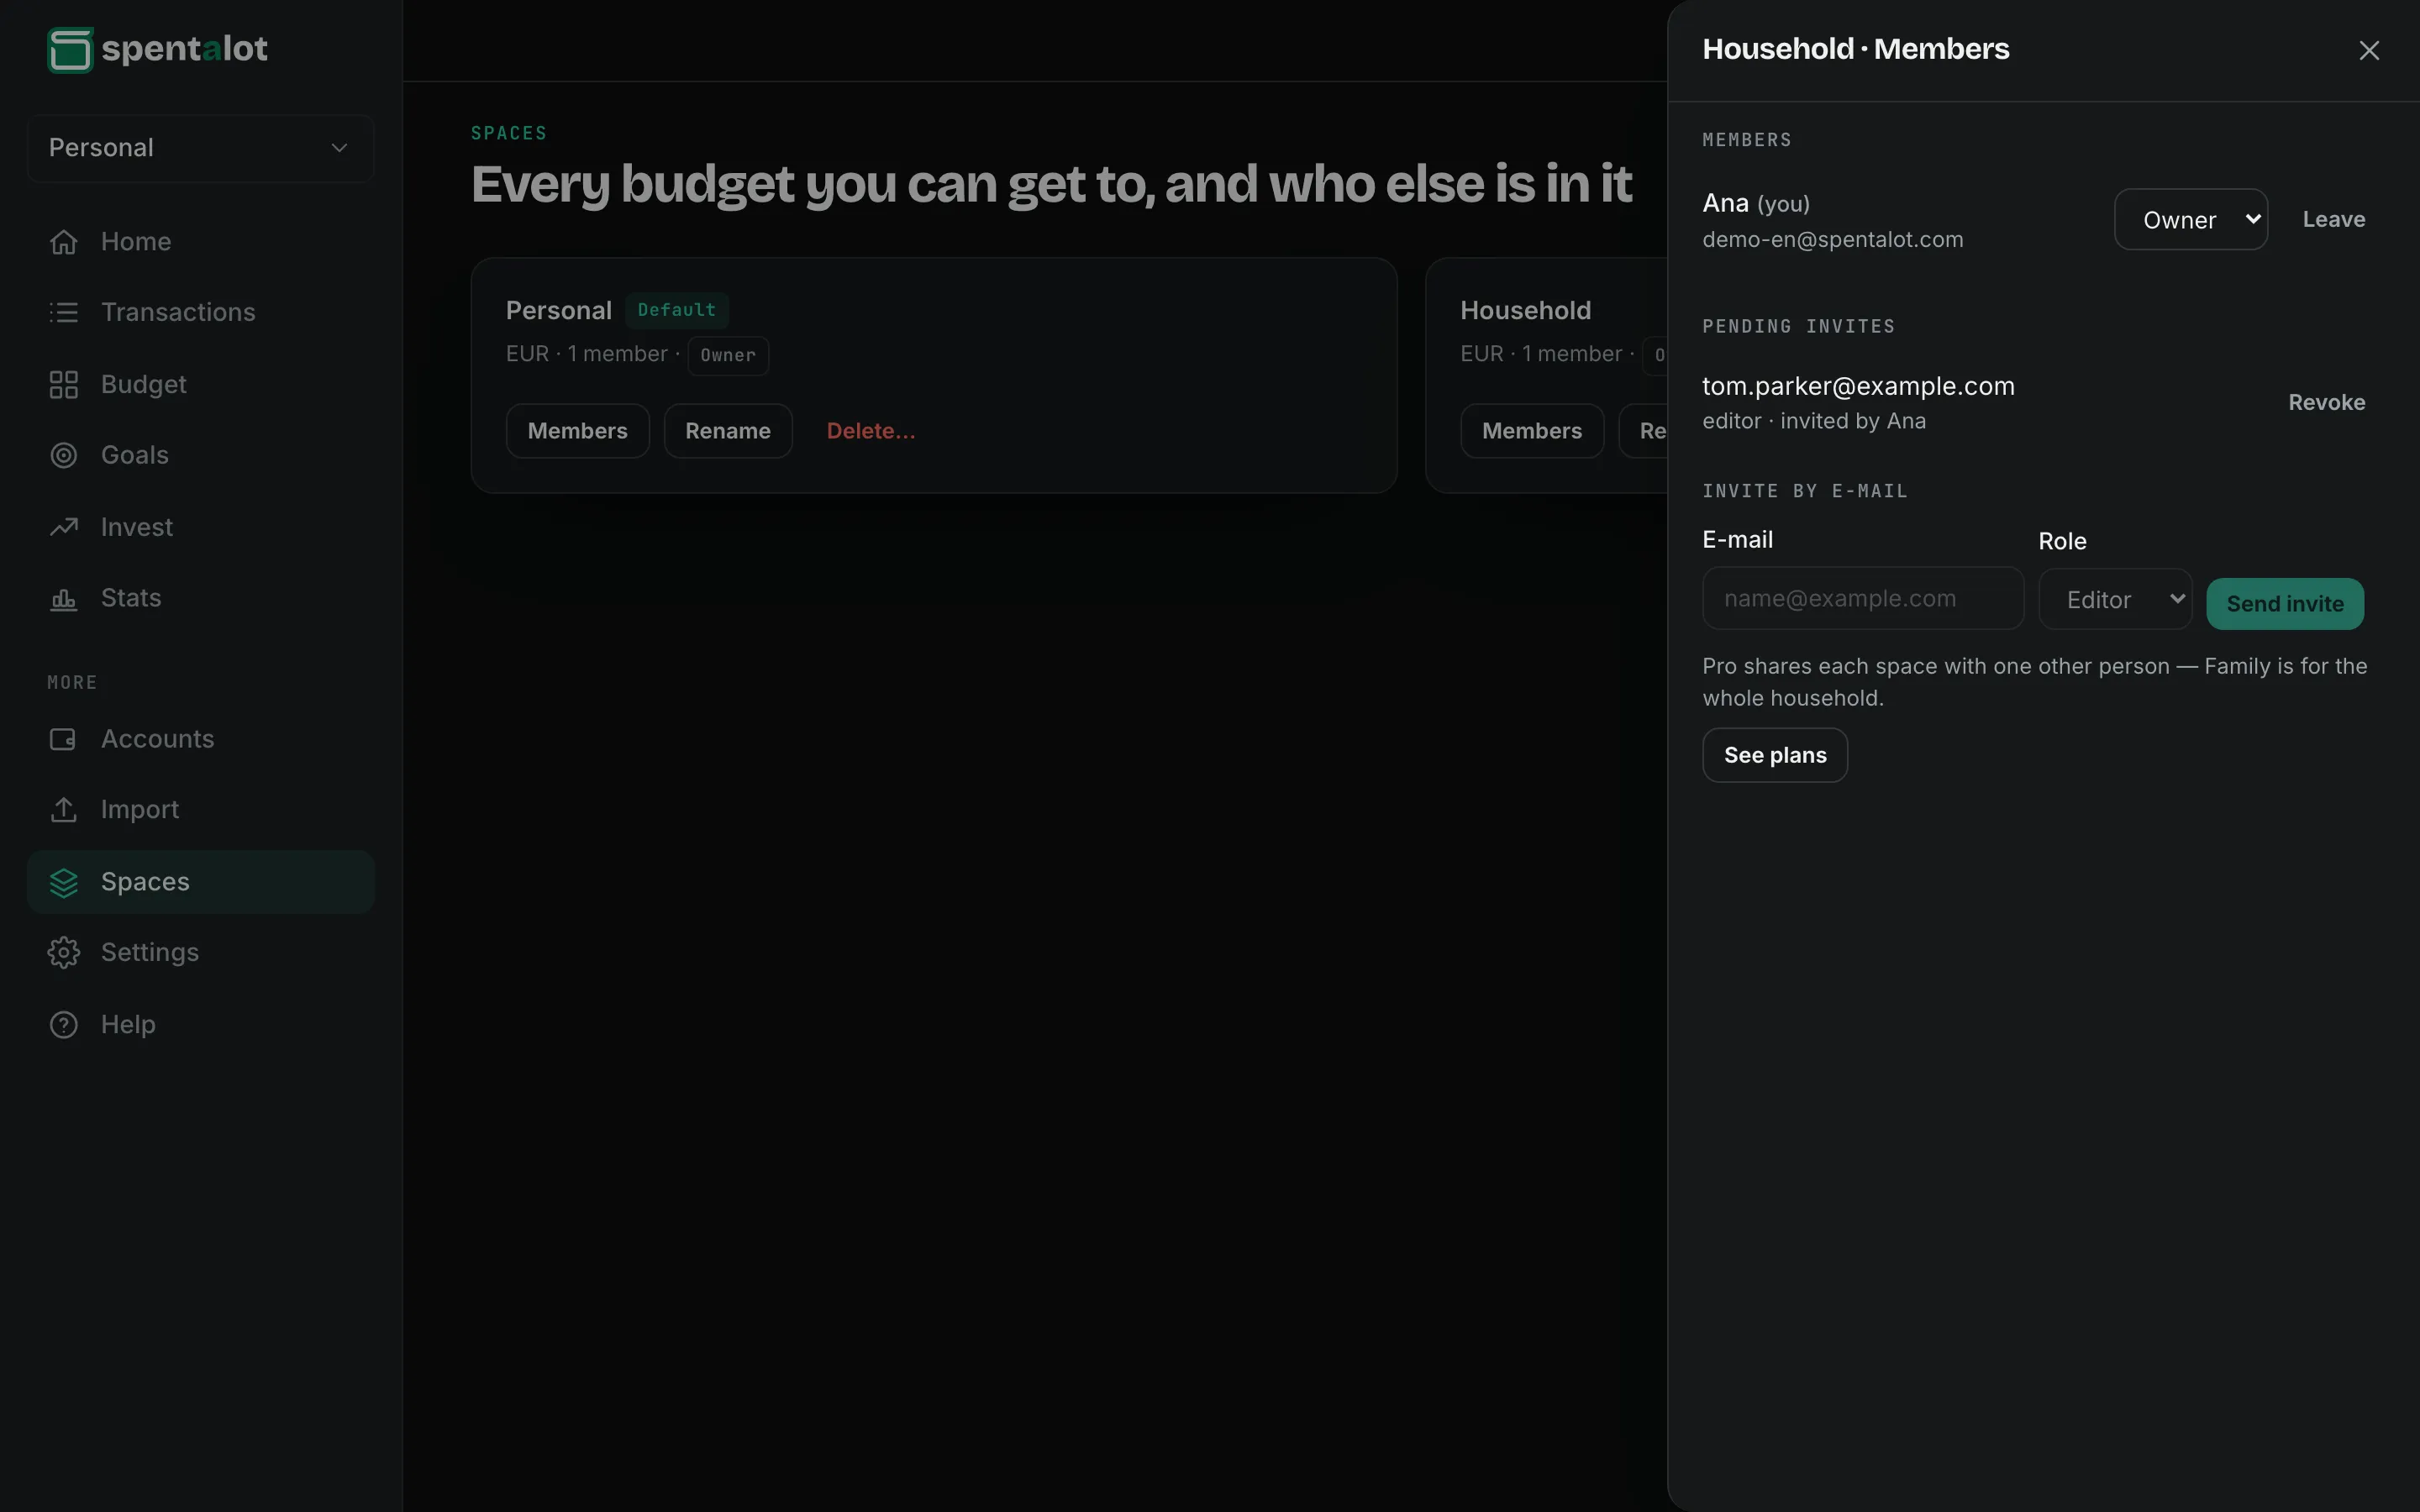Click the See plans button
This screenshot has width=2420, height=1512.
tap(1775, 755)
